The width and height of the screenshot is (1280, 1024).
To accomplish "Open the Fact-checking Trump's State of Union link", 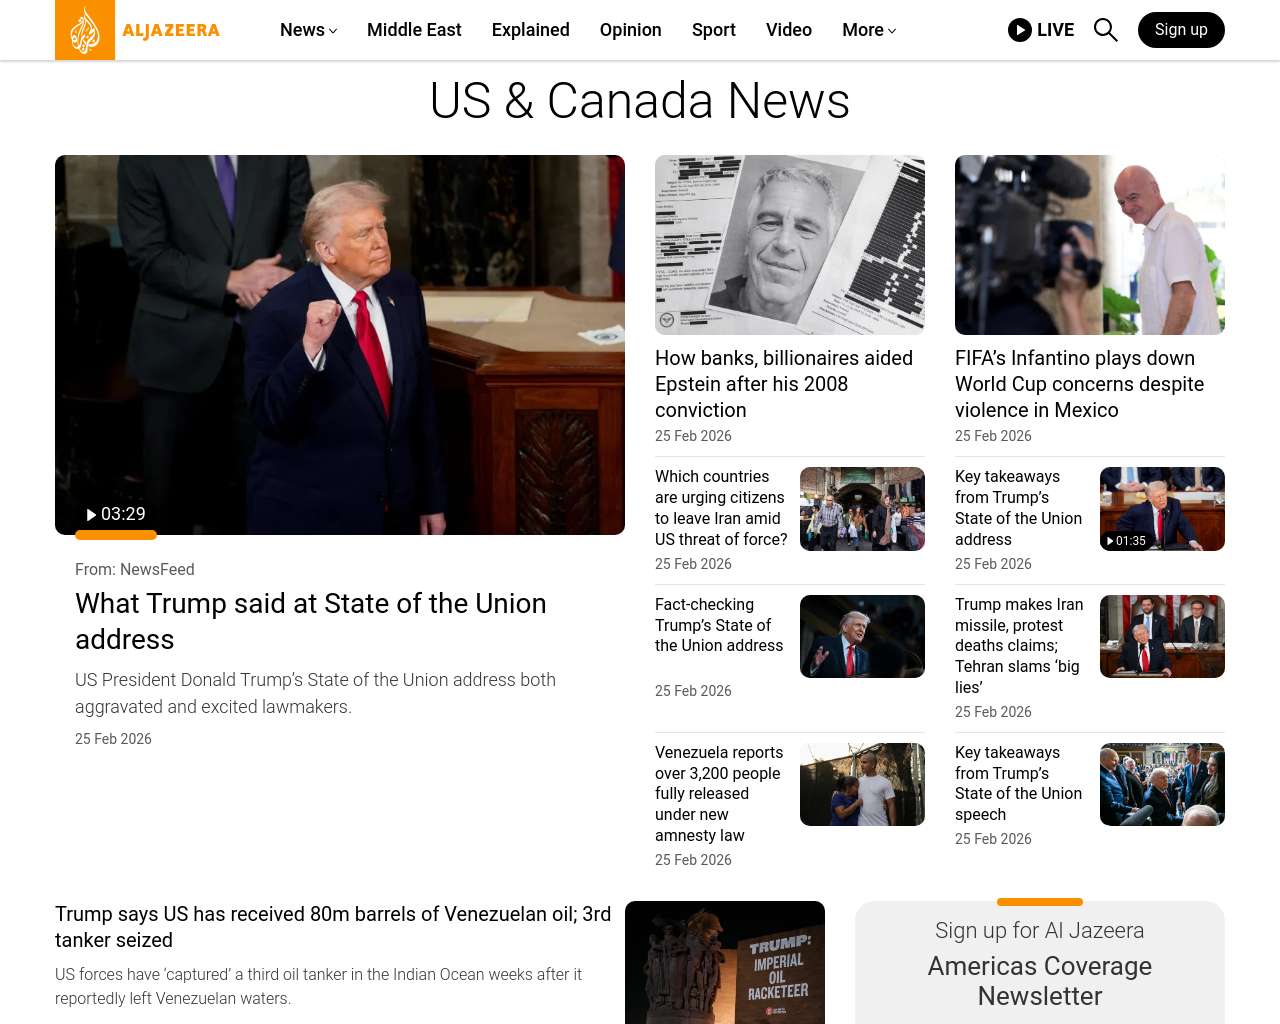I will point(718,625).
